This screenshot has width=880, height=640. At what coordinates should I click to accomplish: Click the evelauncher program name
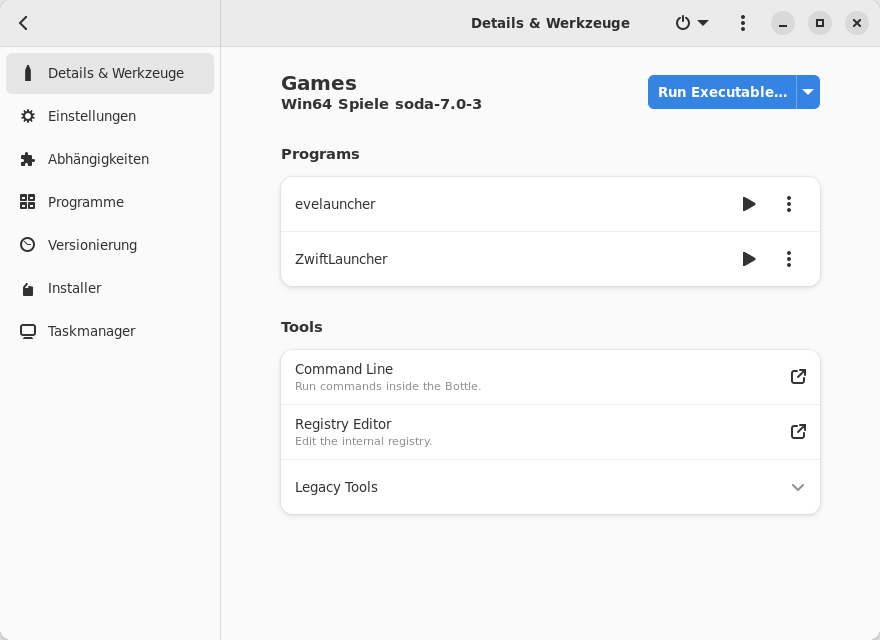coord(335,204)
